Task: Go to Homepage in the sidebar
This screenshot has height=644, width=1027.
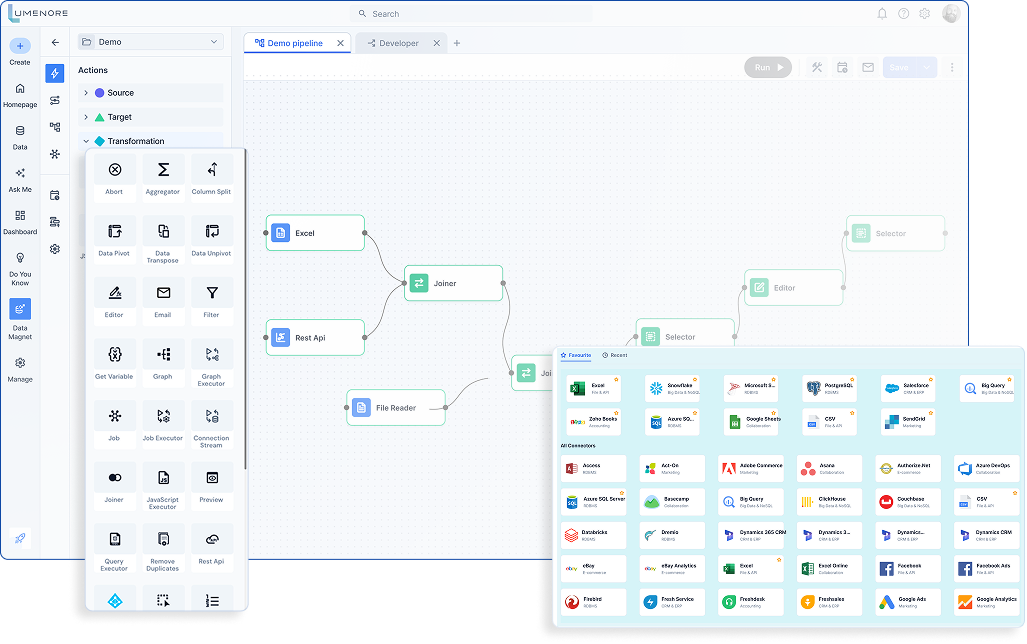Action: tap(20, 96)
